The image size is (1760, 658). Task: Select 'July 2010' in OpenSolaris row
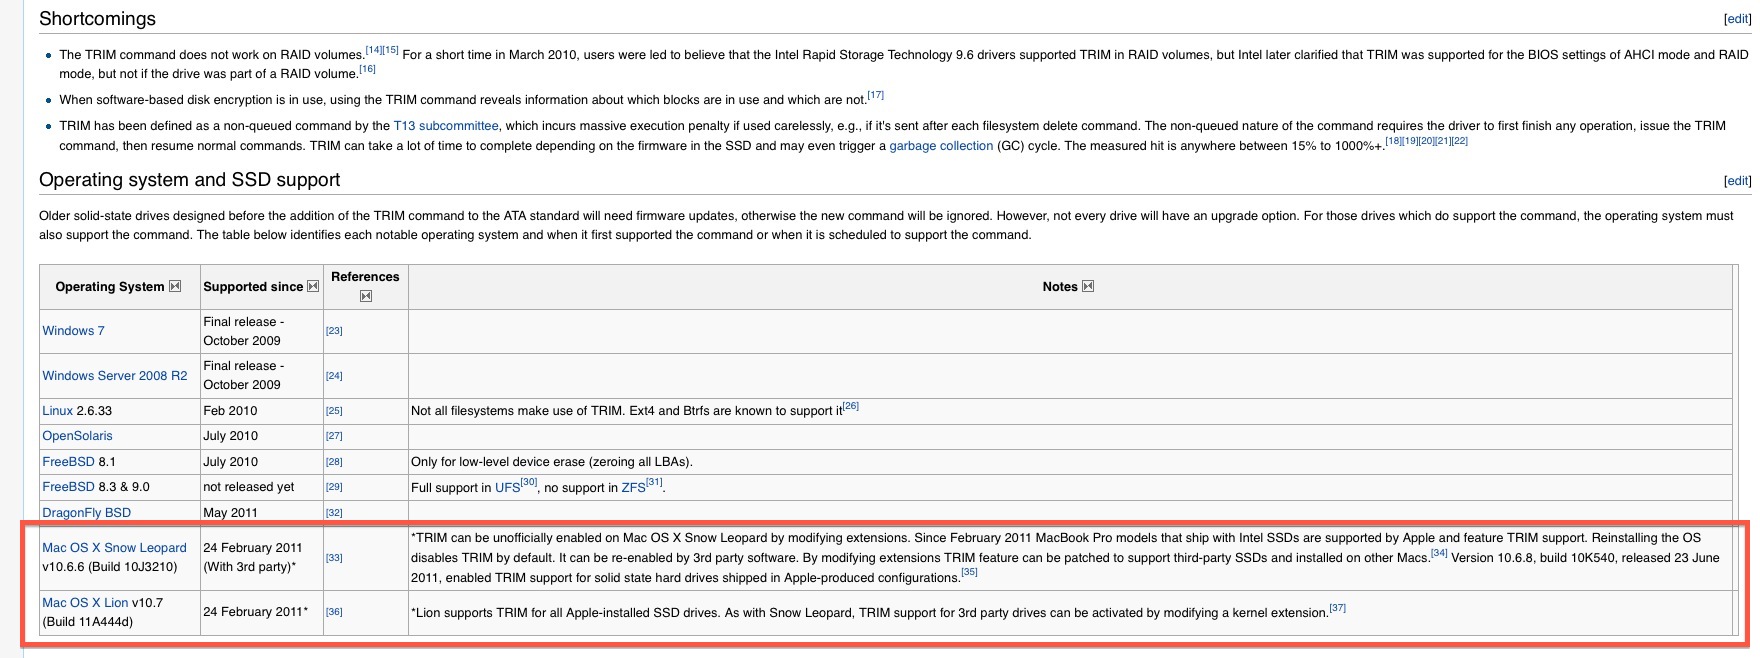click(230, 436)
